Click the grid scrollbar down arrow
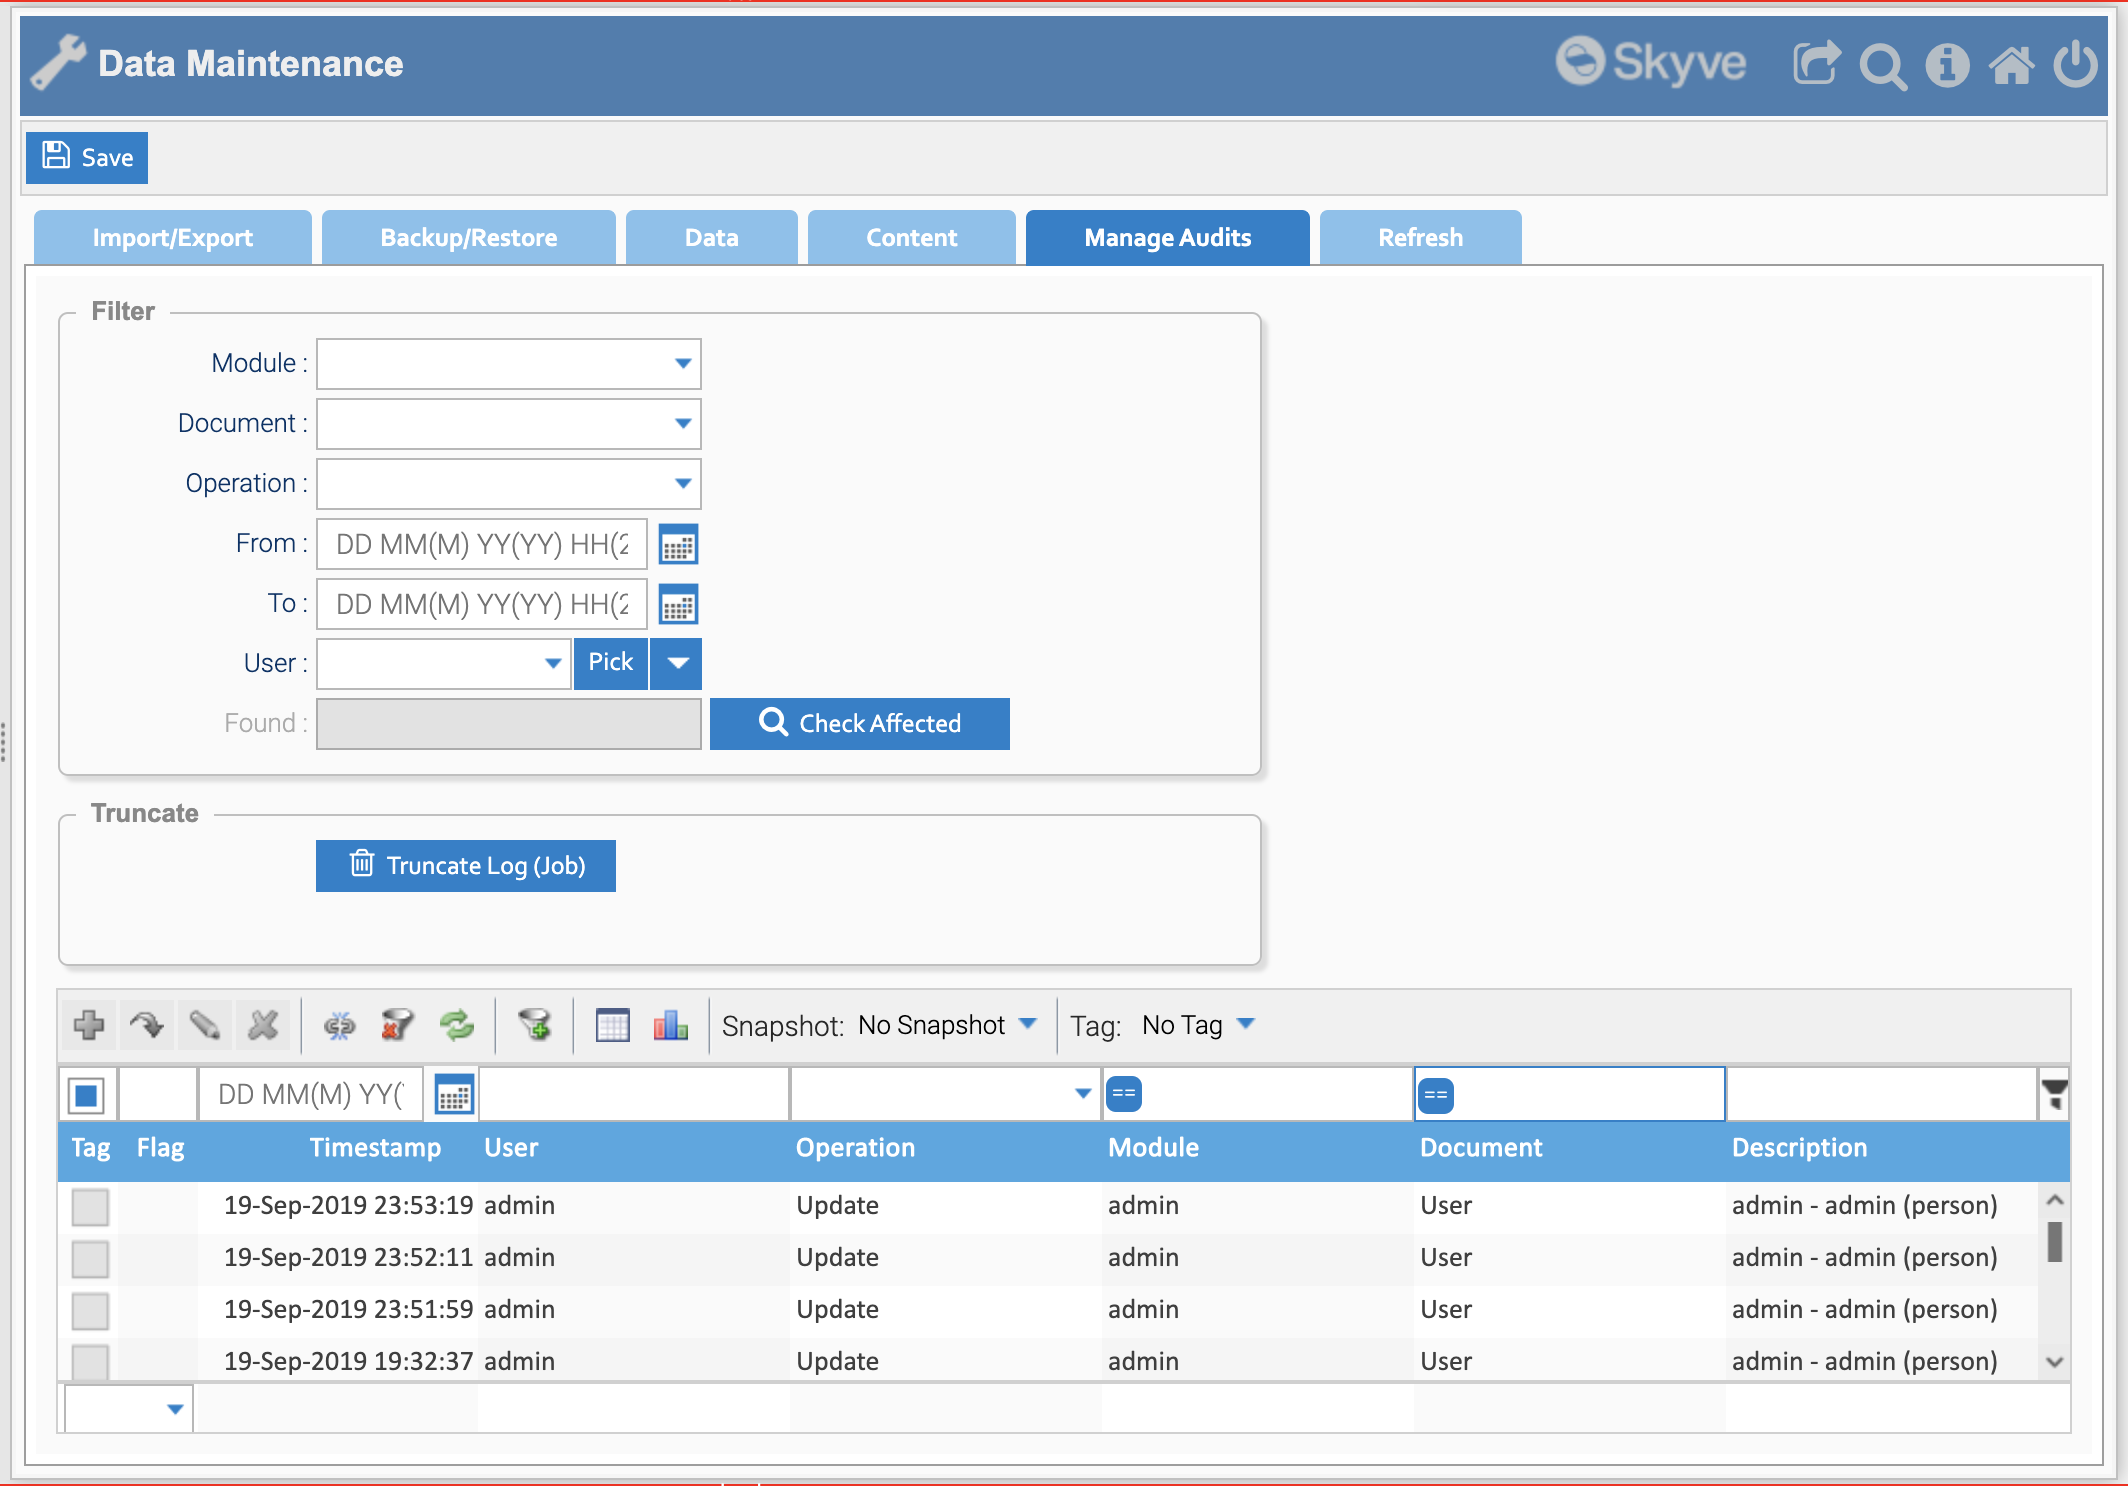This screenshot has width=2128, height=1486. 2055,1362
